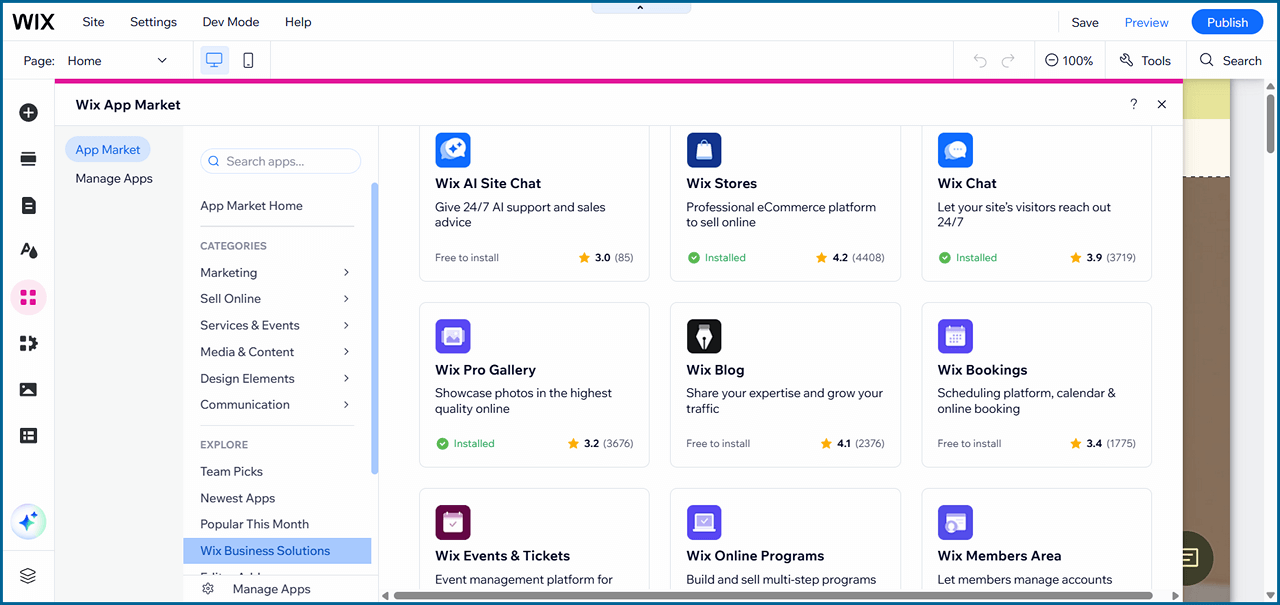Viewport: 1280px width, 605px height.
Task: Launch the AI assistant sparkle icon
Action: pos(28,521)
